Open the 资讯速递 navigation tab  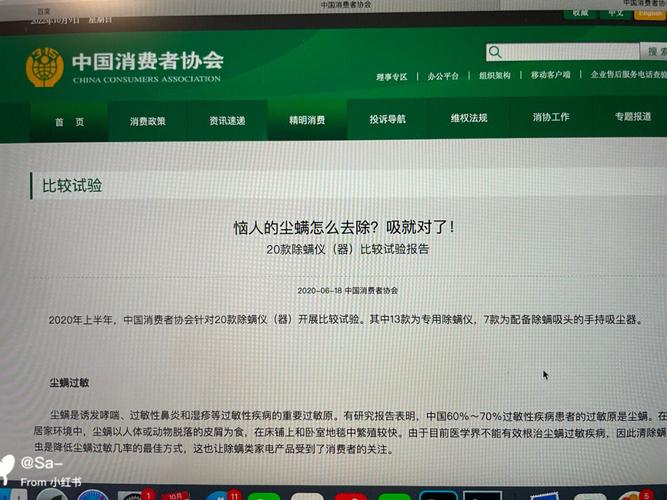227,120
